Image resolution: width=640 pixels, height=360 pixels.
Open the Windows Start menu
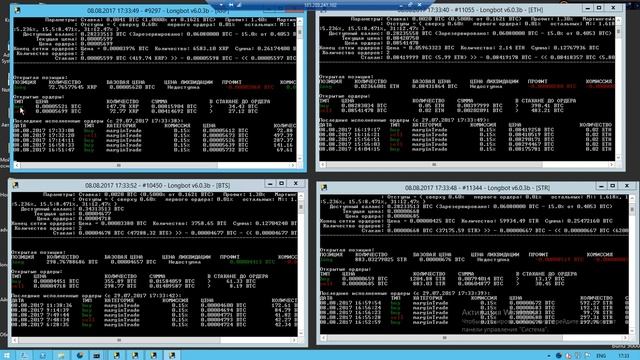(7, 356)
